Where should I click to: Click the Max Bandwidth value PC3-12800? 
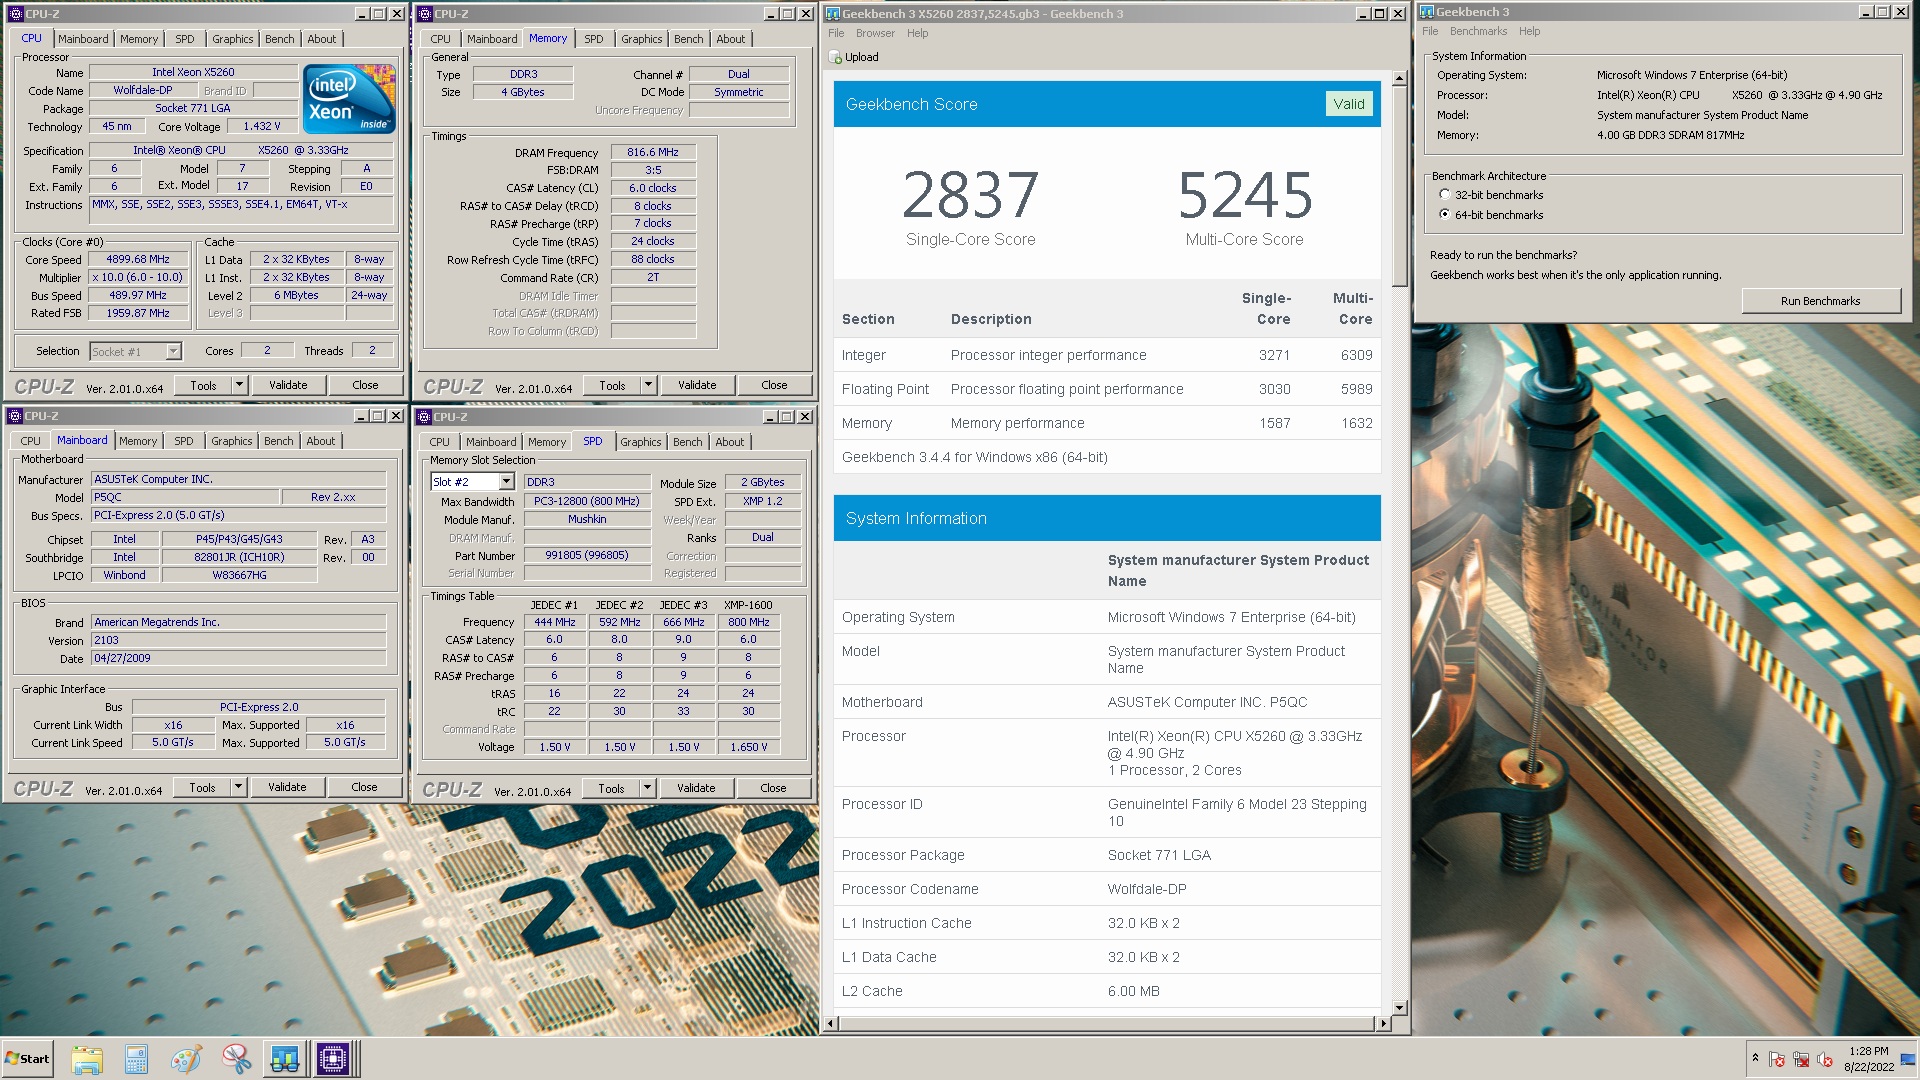pos(586,501)
